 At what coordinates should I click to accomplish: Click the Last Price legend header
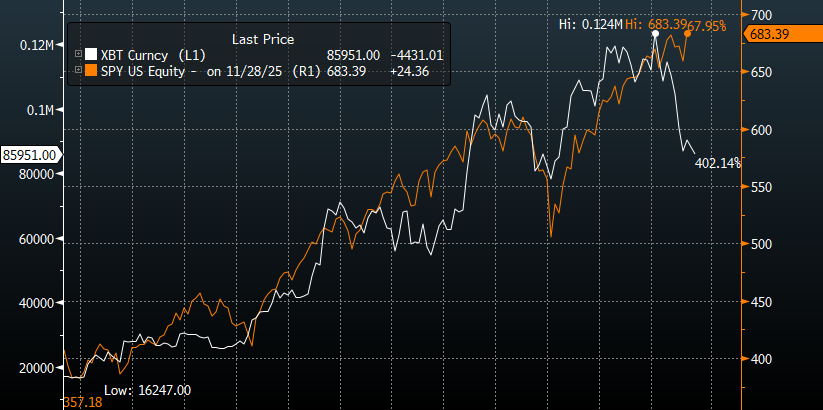(x=262, y=38)
